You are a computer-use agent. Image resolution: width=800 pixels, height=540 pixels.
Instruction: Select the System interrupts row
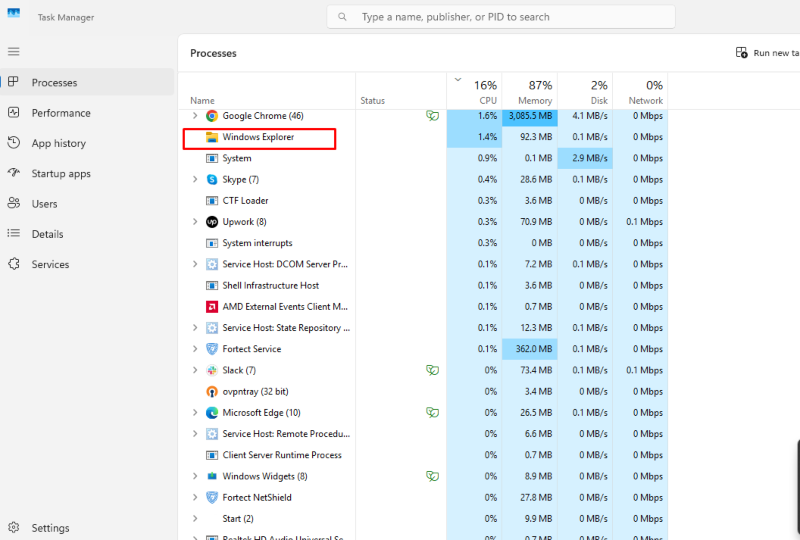pyautogui.click(x=423, y=243)
